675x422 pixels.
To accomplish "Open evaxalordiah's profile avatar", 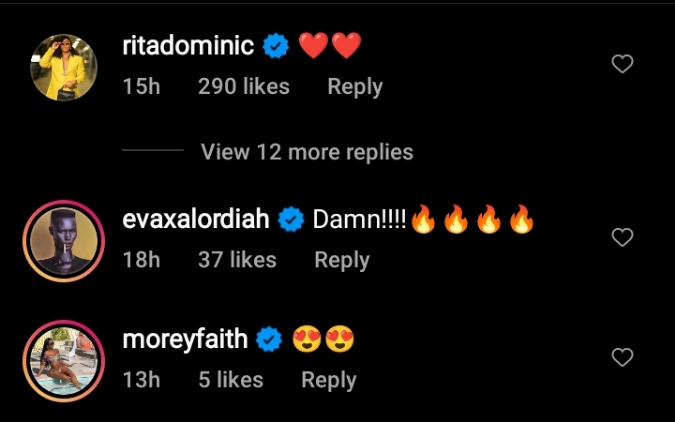I will click(64, 240).
